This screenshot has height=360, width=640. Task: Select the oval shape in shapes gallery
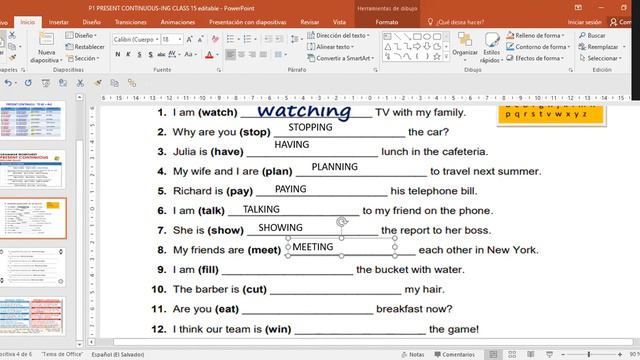tap(427, 37)
